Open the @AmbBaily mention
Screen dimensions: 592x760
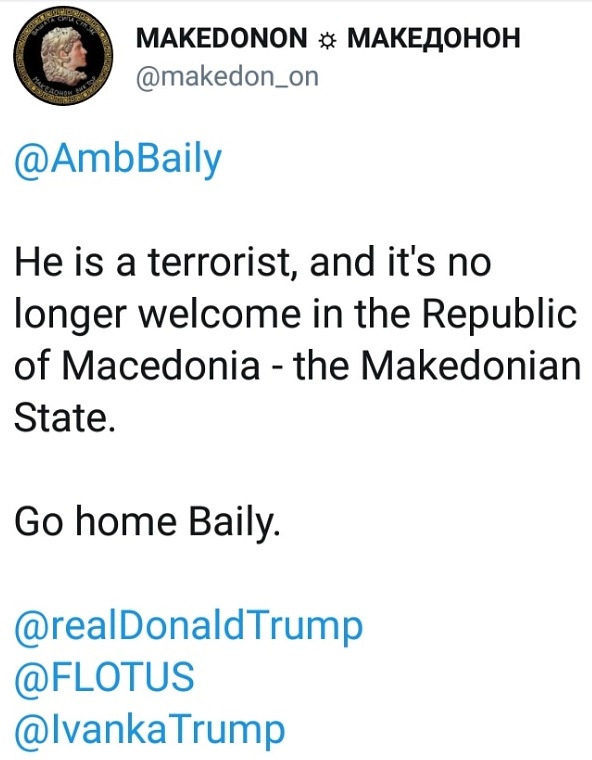coord(118,160)
